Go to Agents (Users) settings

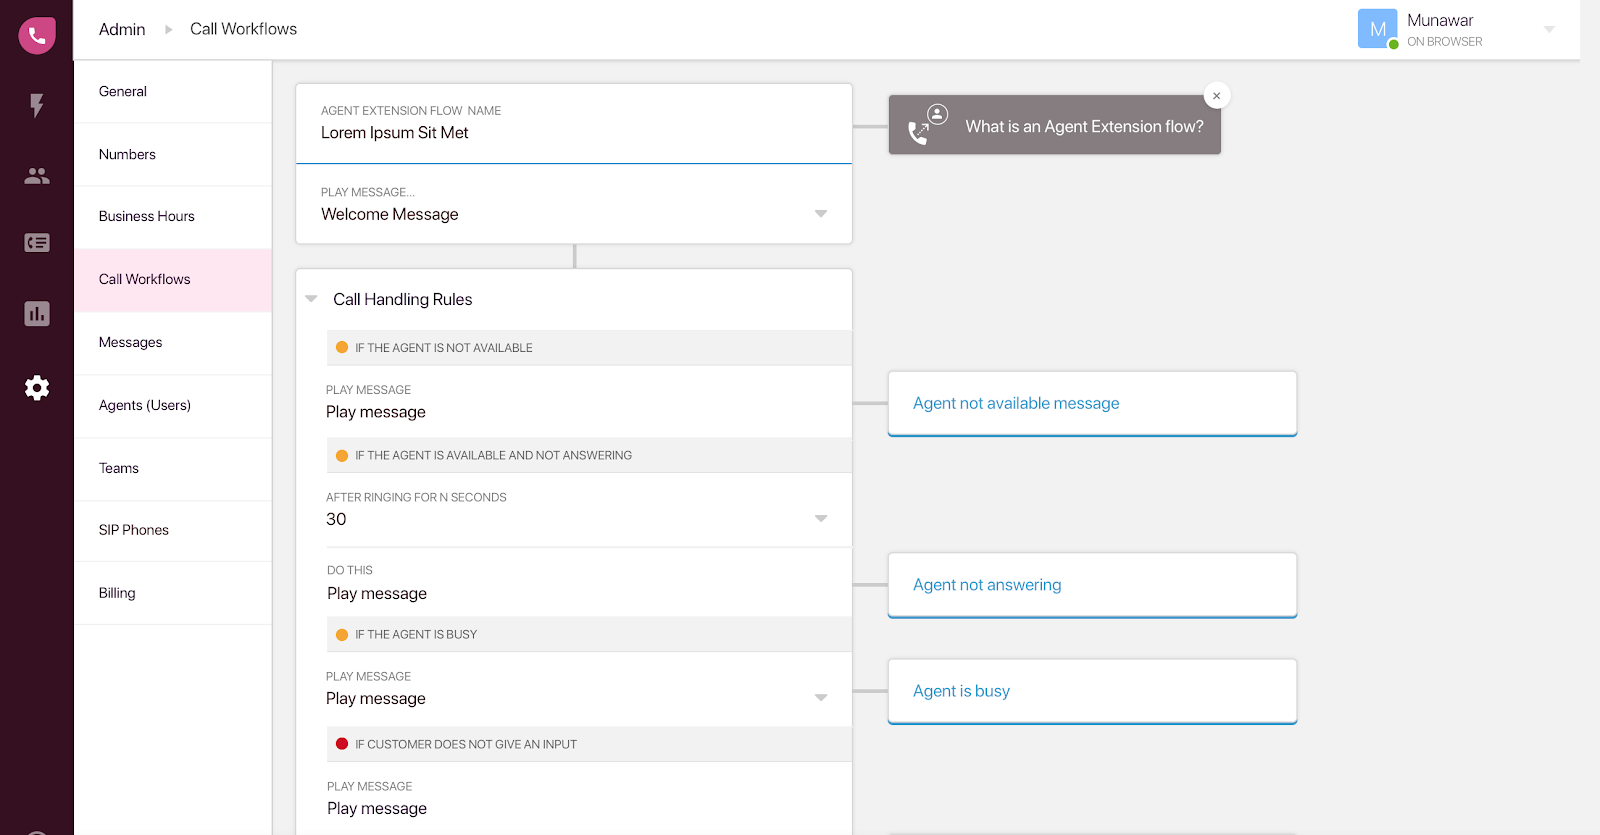(145, 405)
